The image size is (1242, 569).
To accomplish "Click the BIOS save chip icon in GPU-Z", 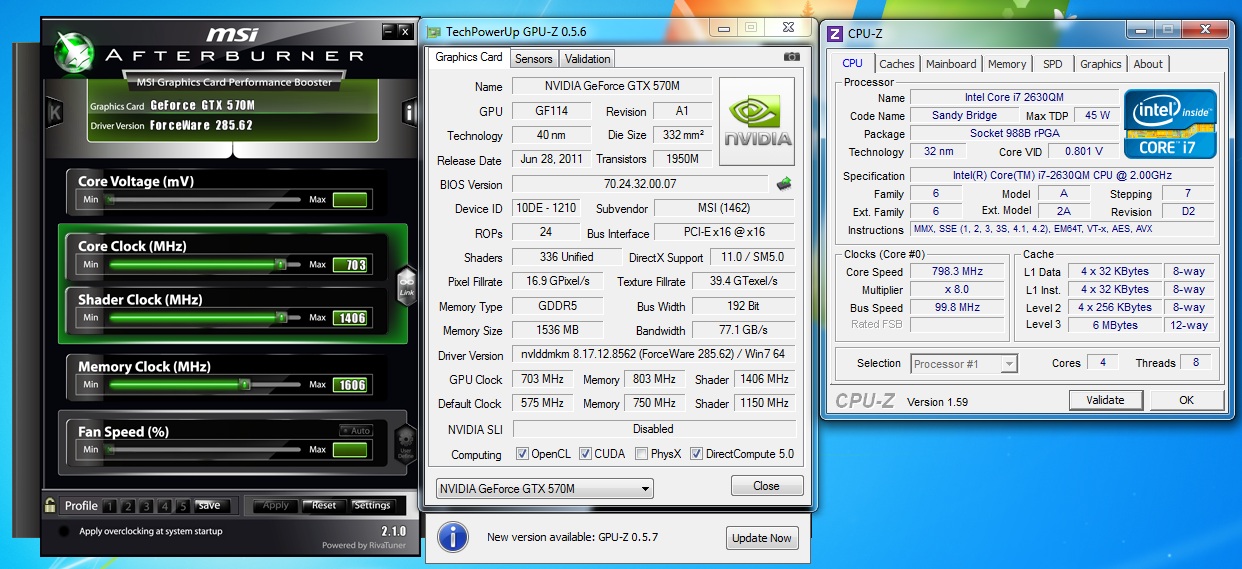I will pyautogui.click(x=785, y=184).
